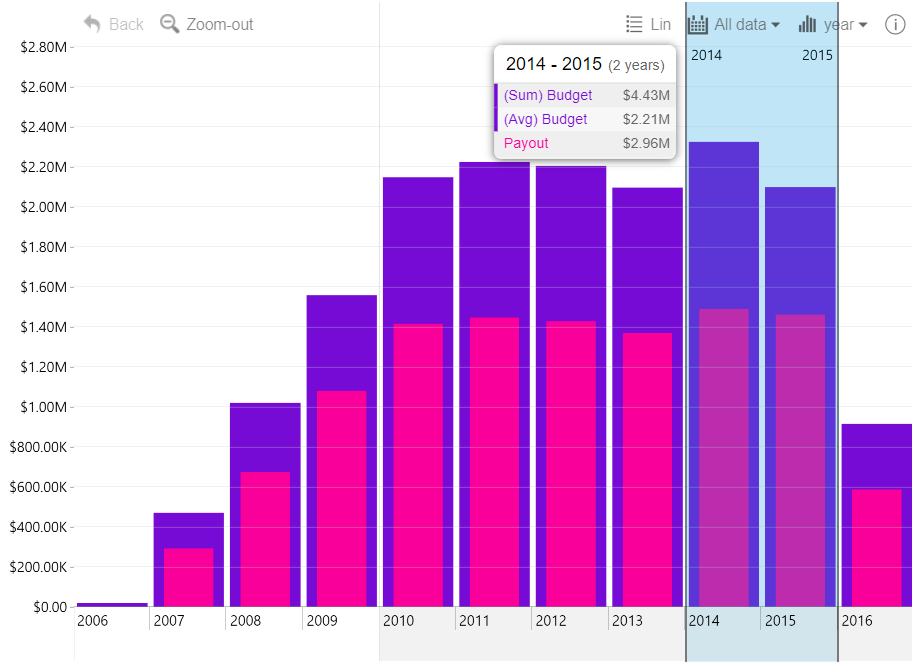Select the 2016 label on the x-axis
Viewport: 912px width, 664px height.
point(857,621)
